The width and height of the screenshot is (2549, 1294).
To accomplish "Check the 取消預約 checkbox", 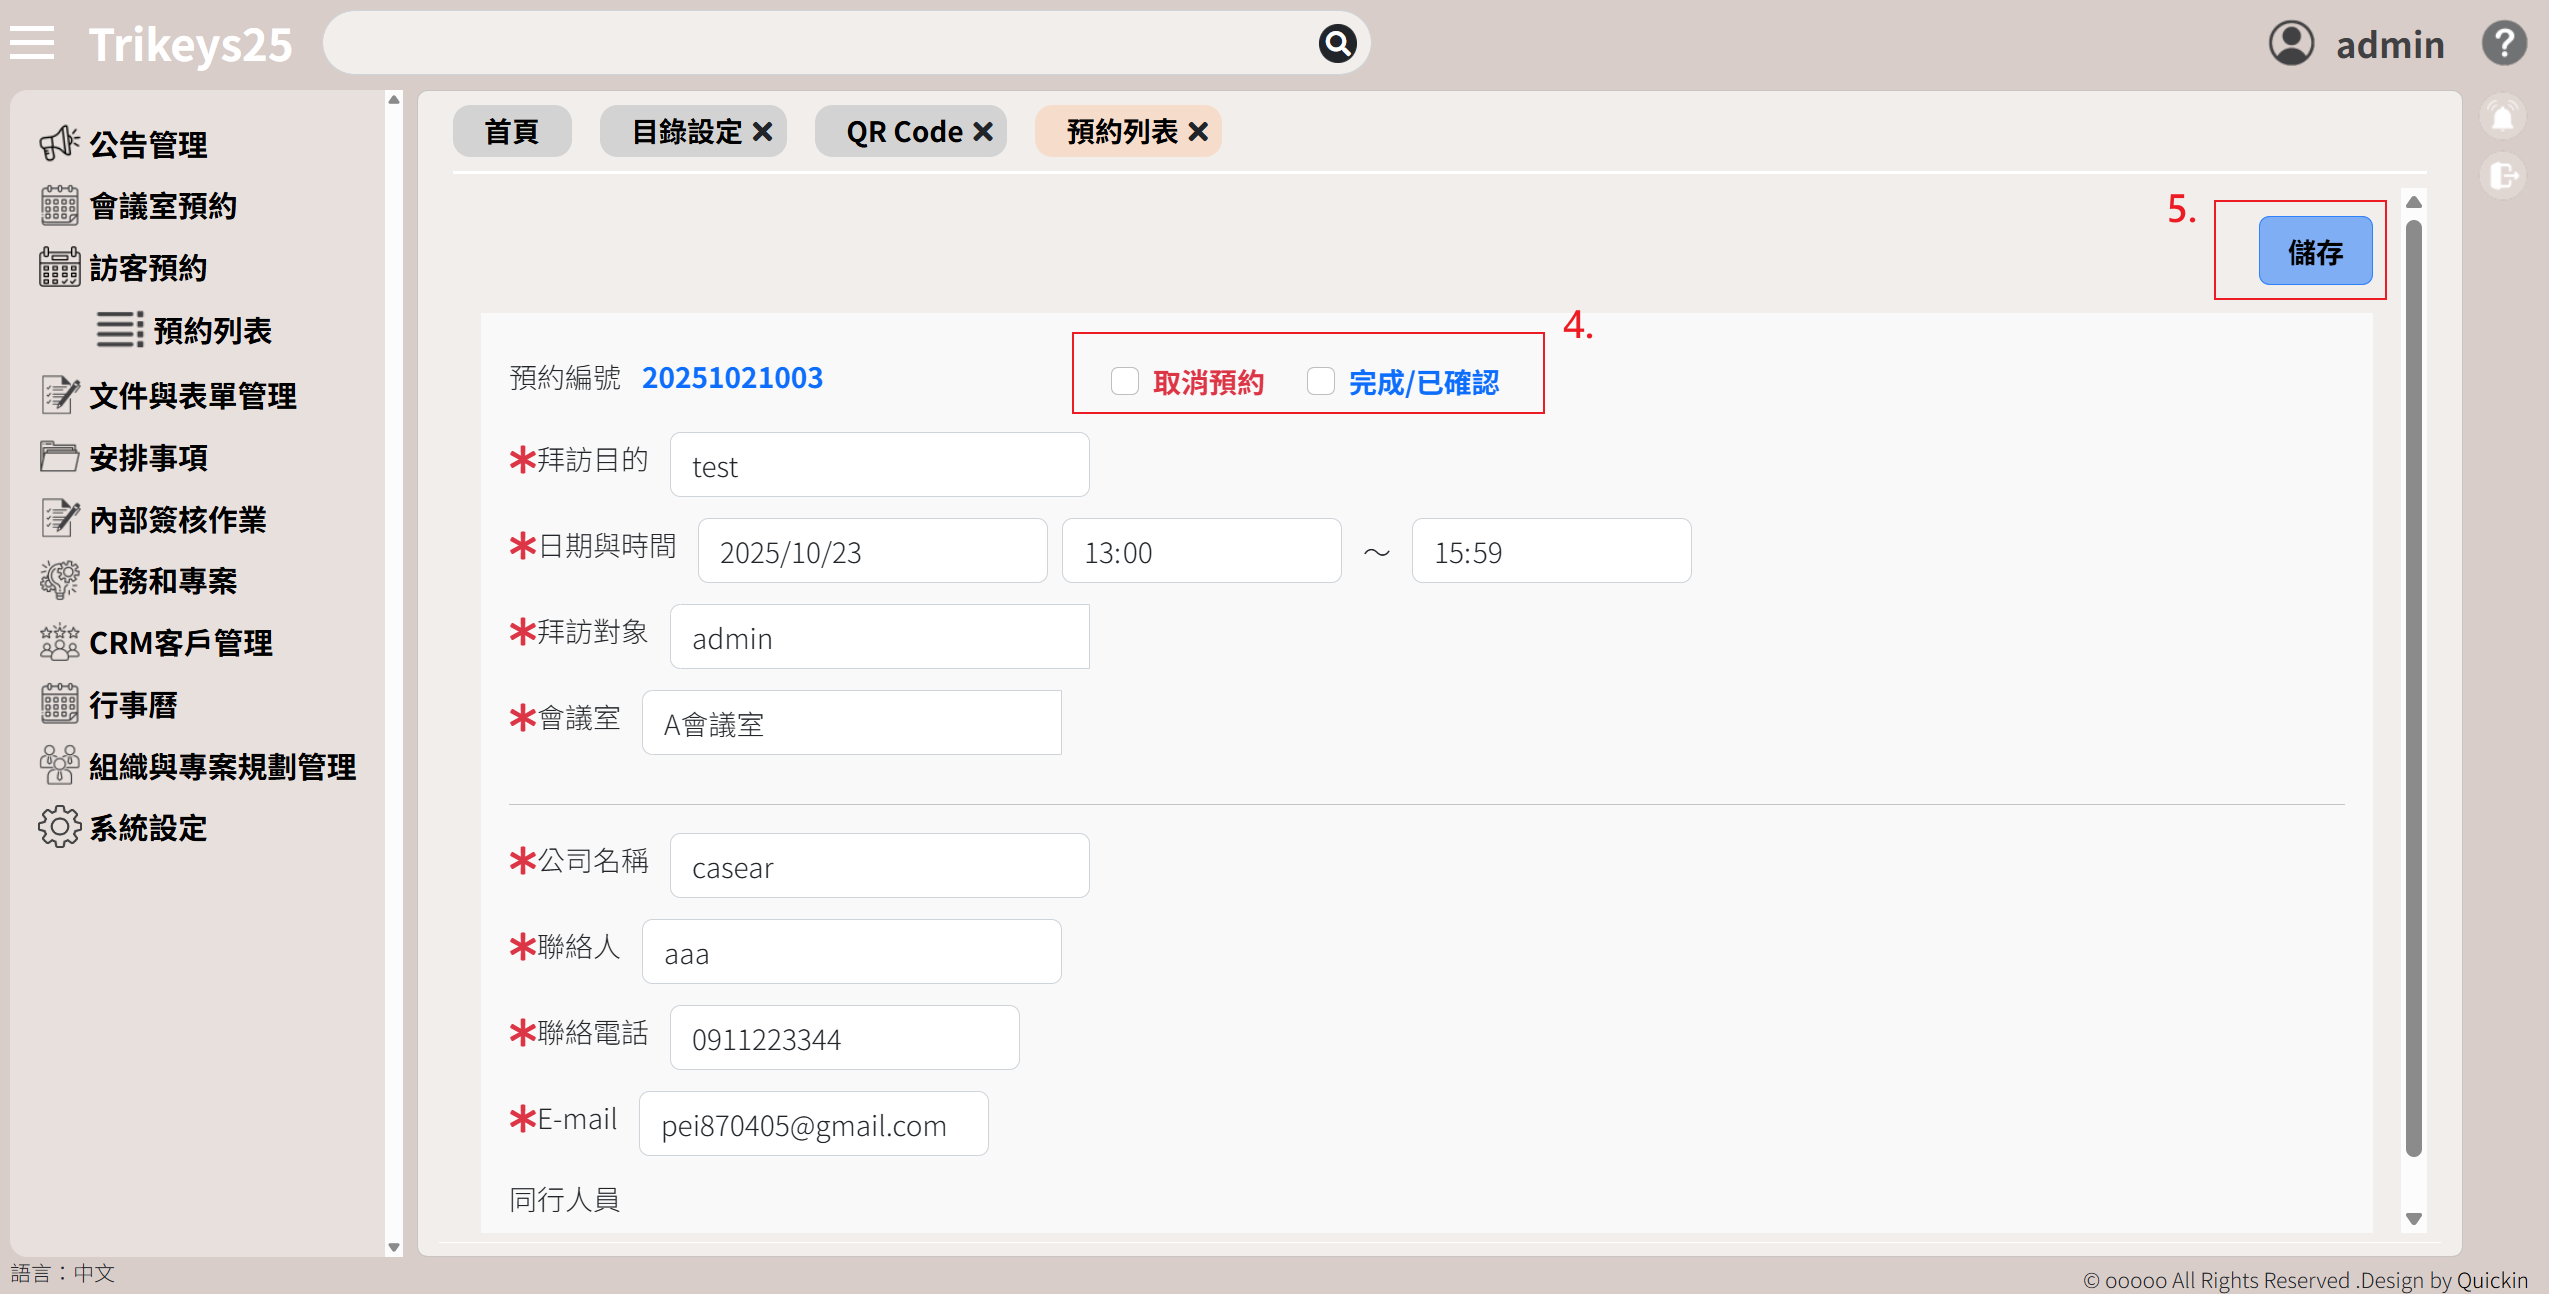I will coord(1125,381).
